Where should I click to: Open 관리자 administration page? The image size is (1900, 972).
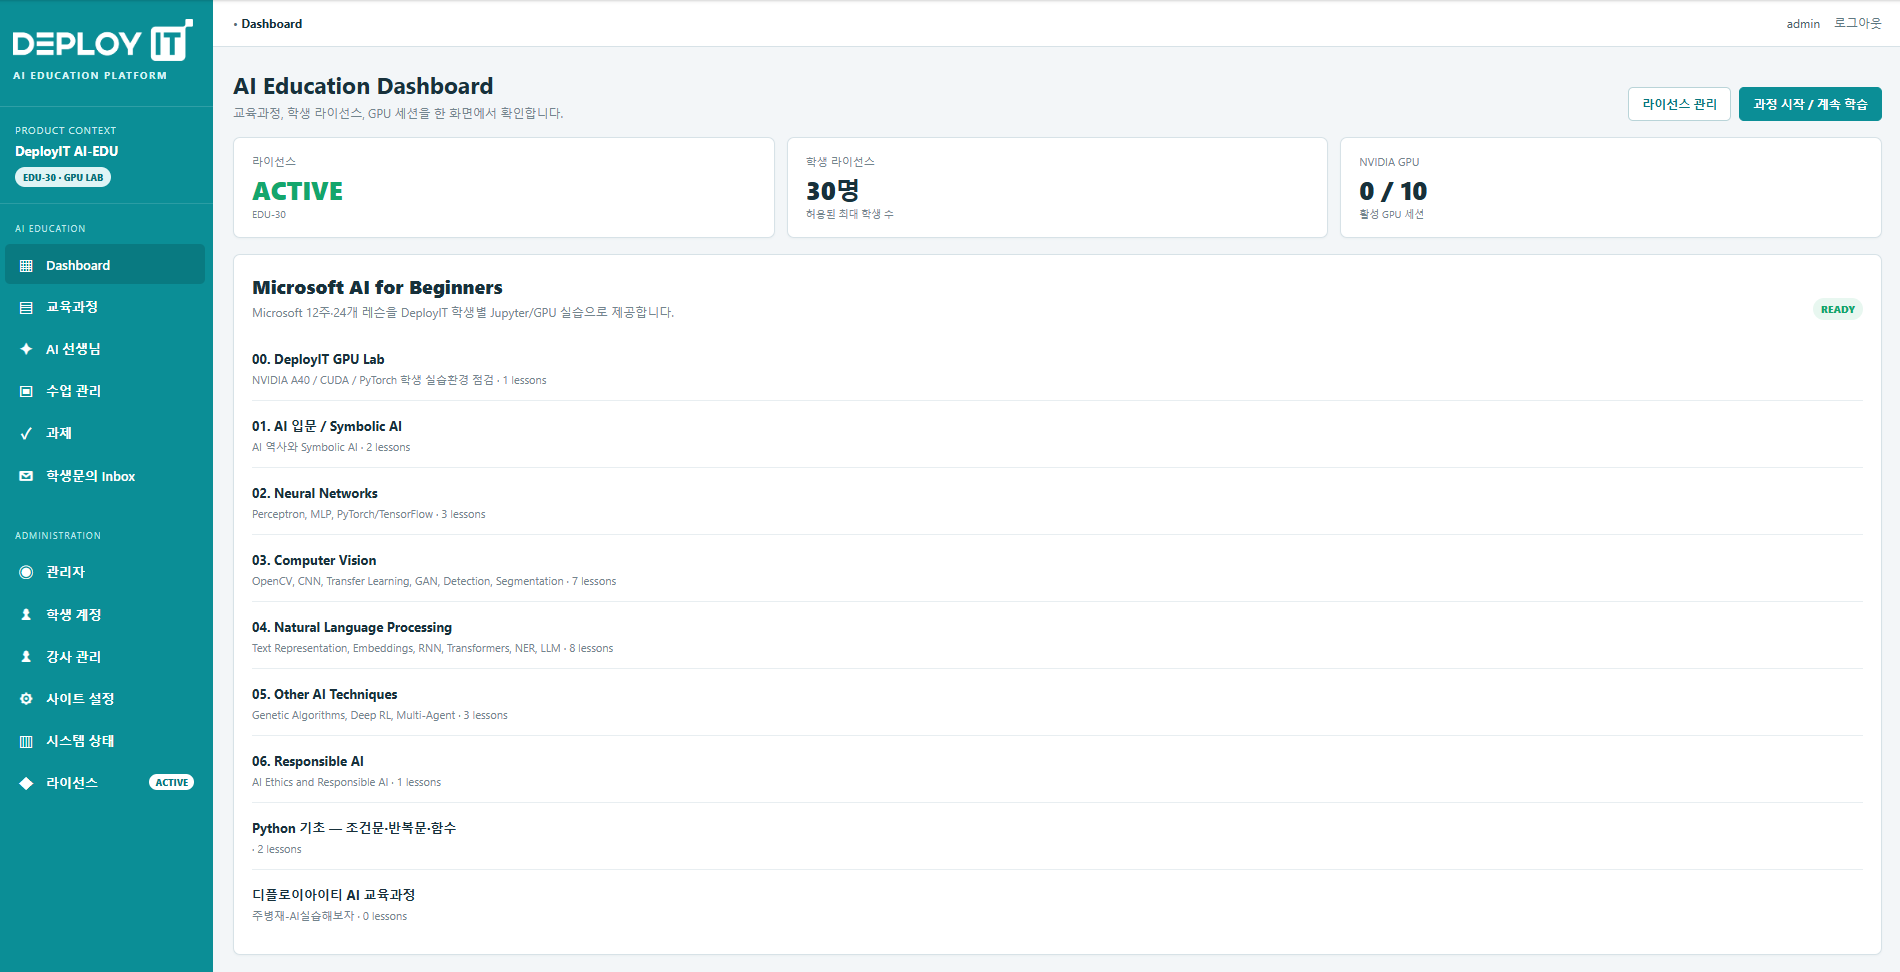click(x=105, y=572)
